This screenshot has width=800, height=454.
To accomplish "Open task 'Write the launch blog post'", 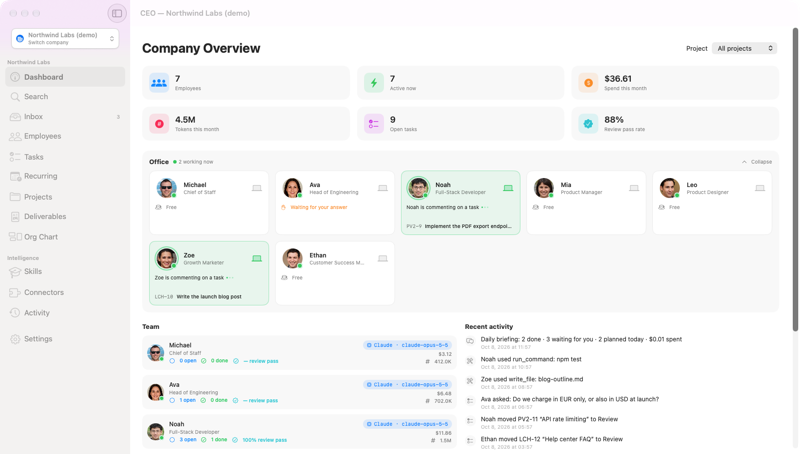I will [x=209, y=297].
